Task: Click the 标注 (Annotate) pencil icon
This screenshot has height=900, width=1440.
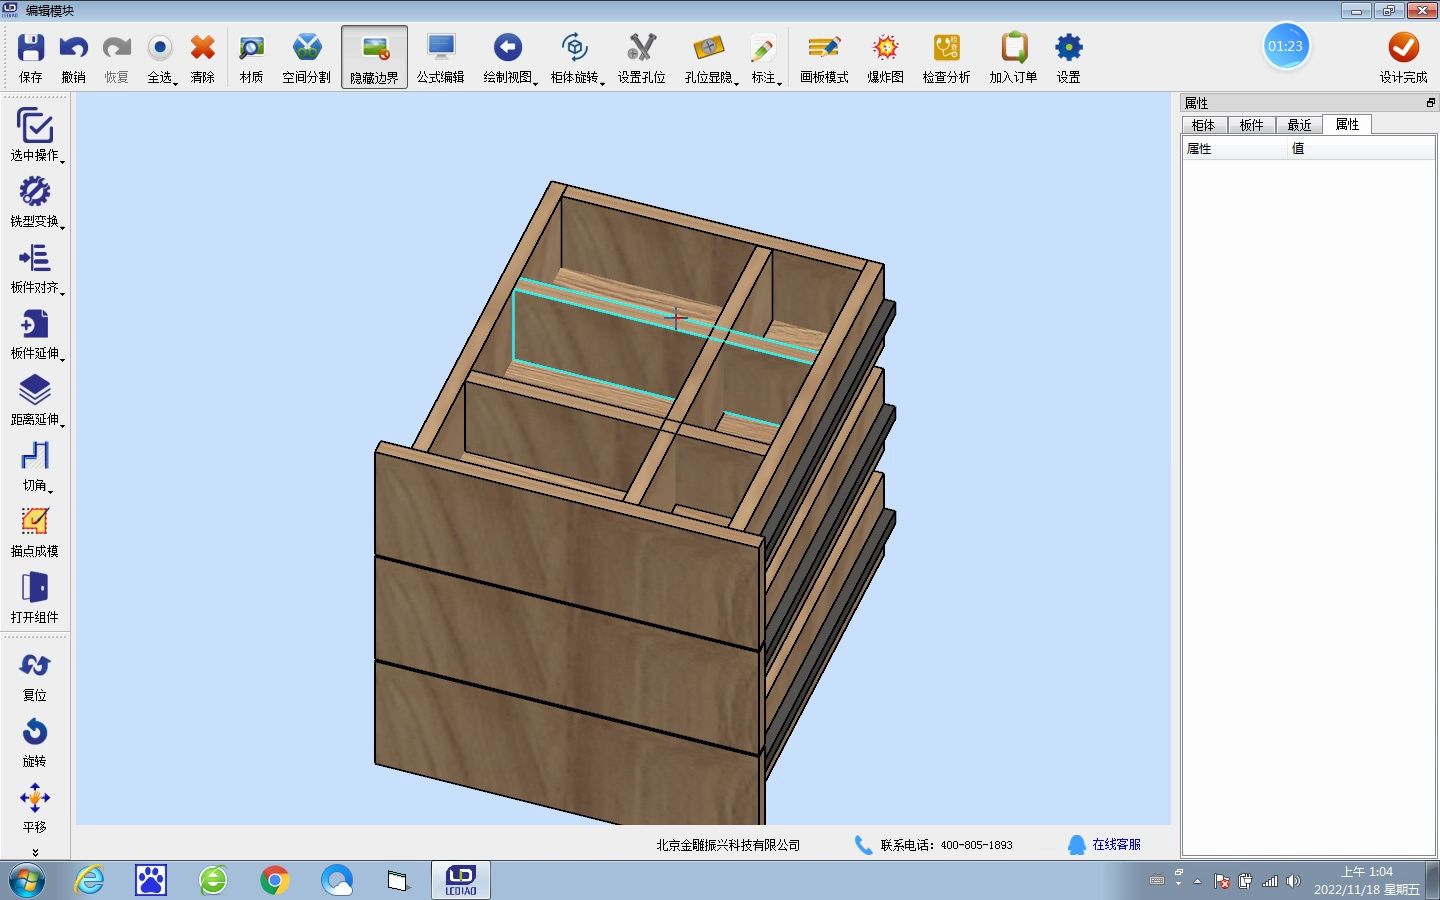Action: pos(763,48)
